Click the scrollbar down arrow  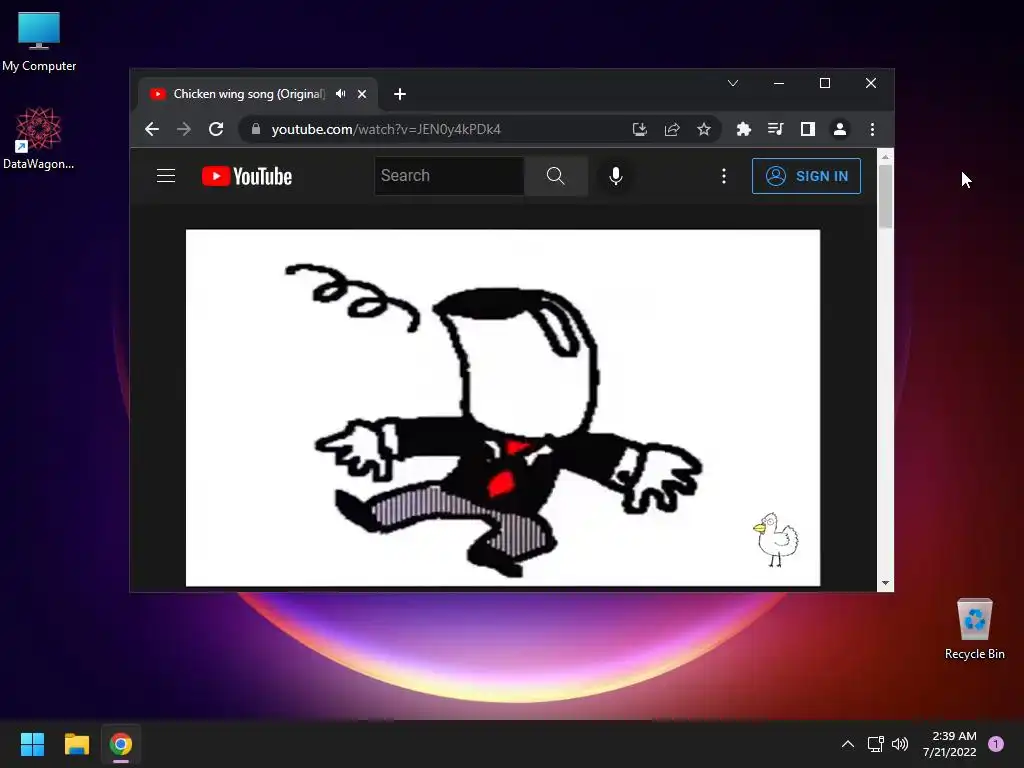coord(885,583)
